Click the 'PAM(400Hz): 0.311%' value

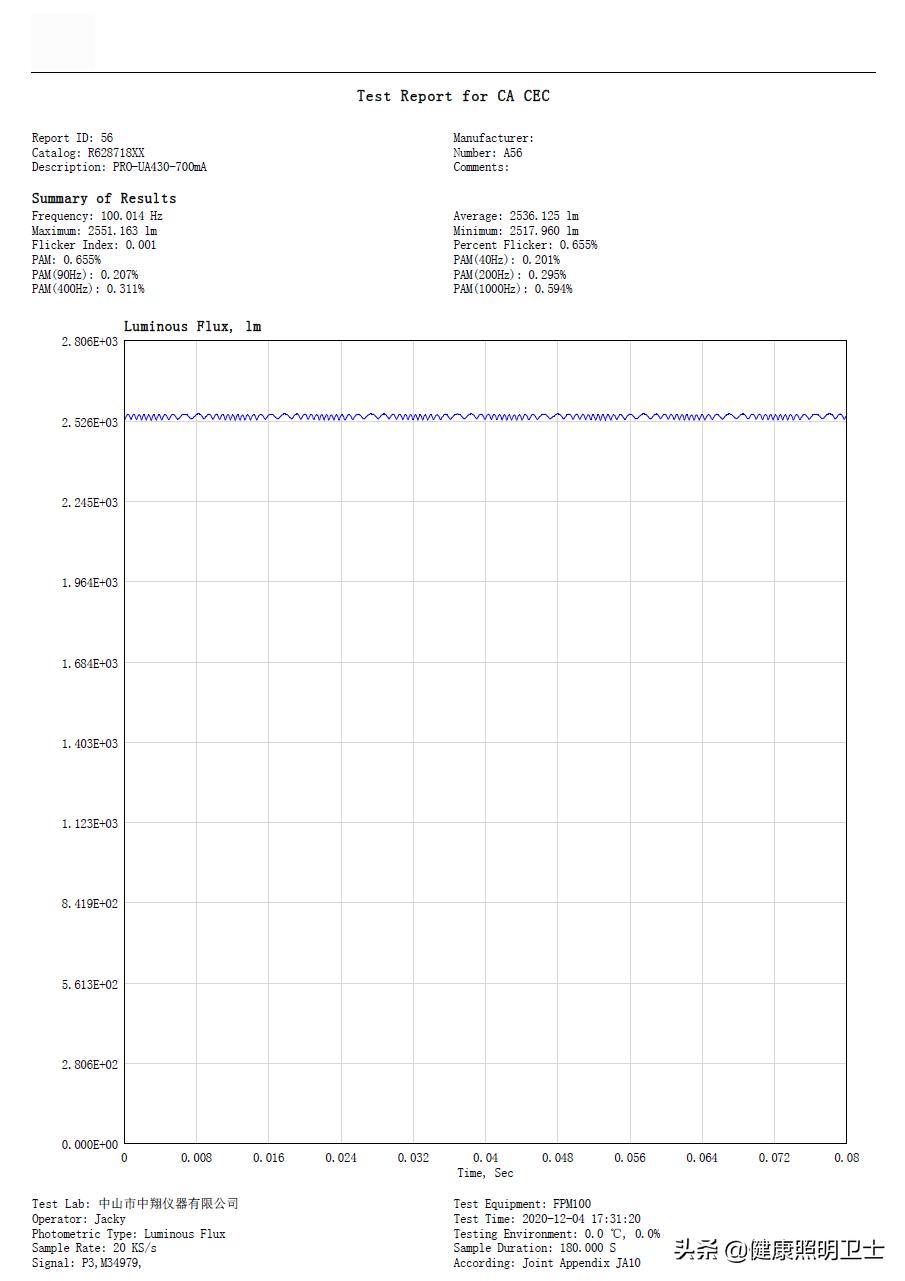point(88,289)
